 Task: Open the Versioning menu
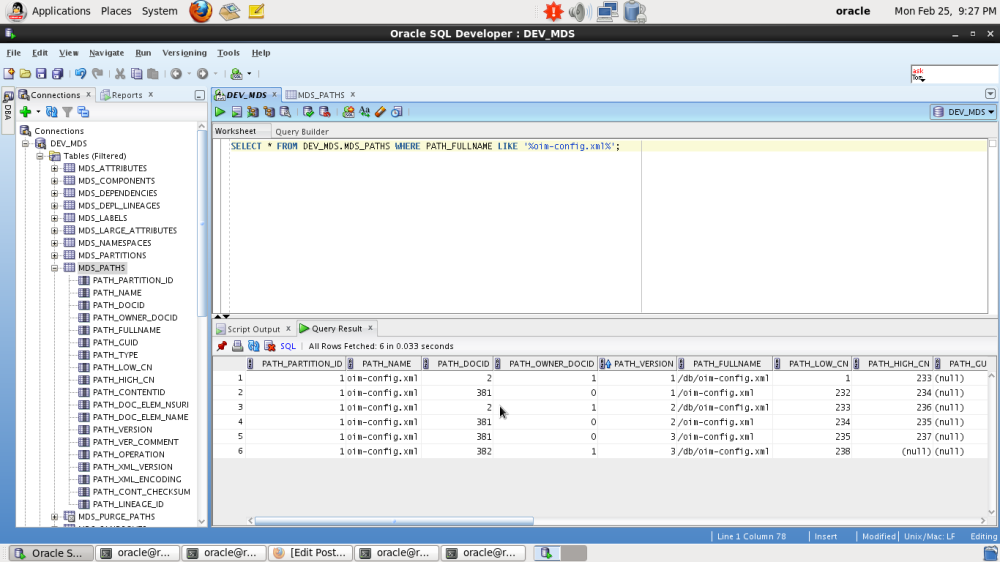[x=184, y=53]
